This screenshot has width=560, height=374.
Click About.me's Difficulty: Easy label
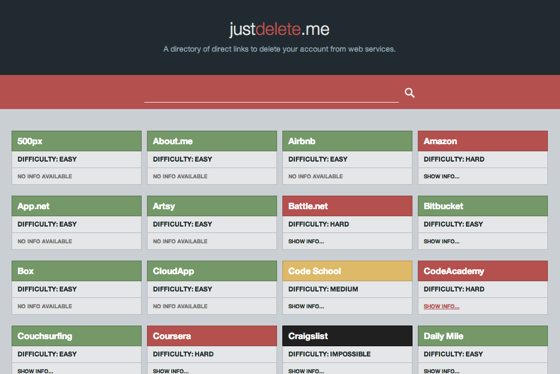tap(182, 159)
